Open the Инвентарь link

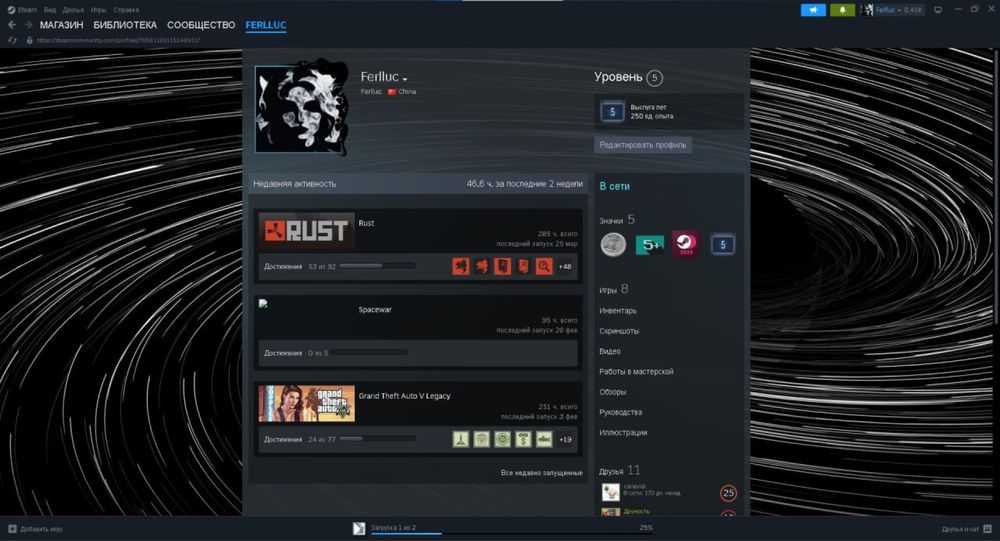(618, 311)
